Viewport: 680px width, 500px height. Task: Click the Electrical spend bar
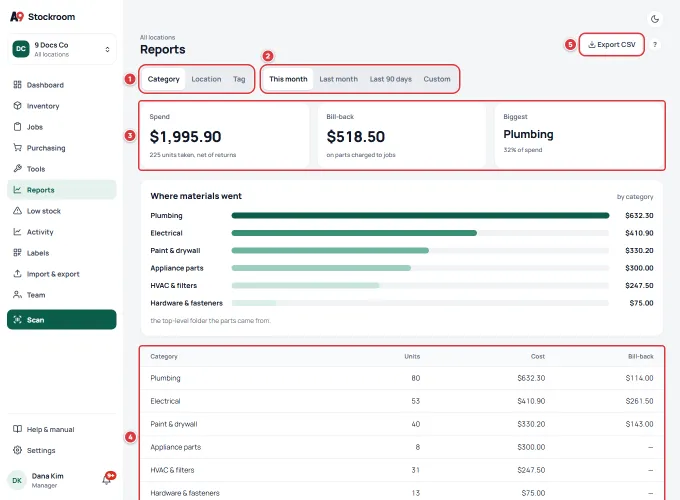coord(354,233)
